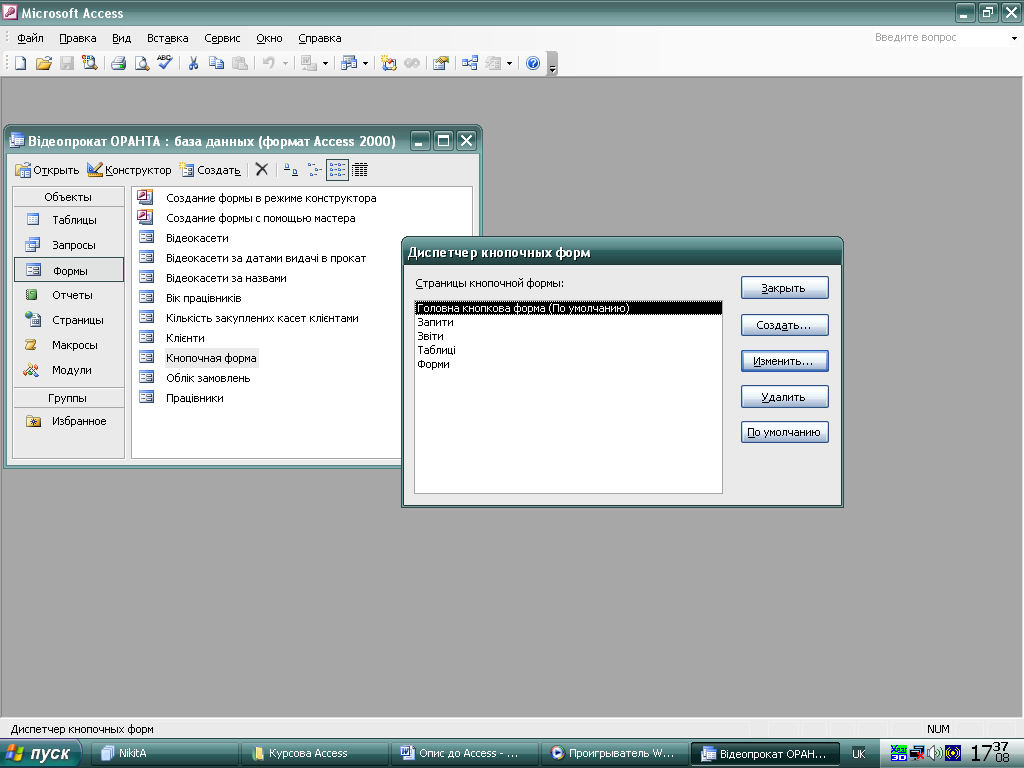1024x768 pixels.
Task: Open the Вид menu
Action: [121, 38]
